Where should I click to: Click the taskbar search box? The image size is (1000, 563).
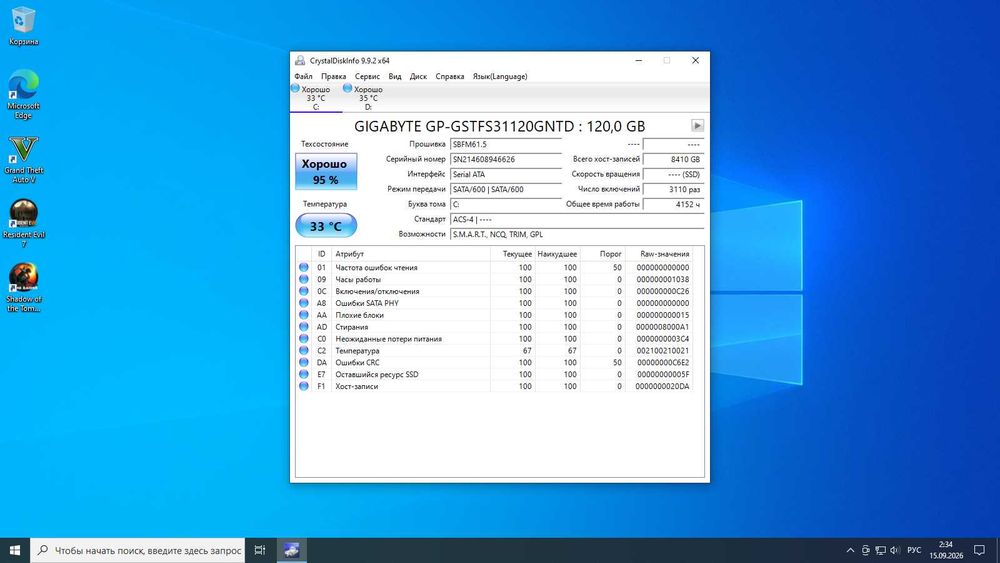[x=138, y=550]
